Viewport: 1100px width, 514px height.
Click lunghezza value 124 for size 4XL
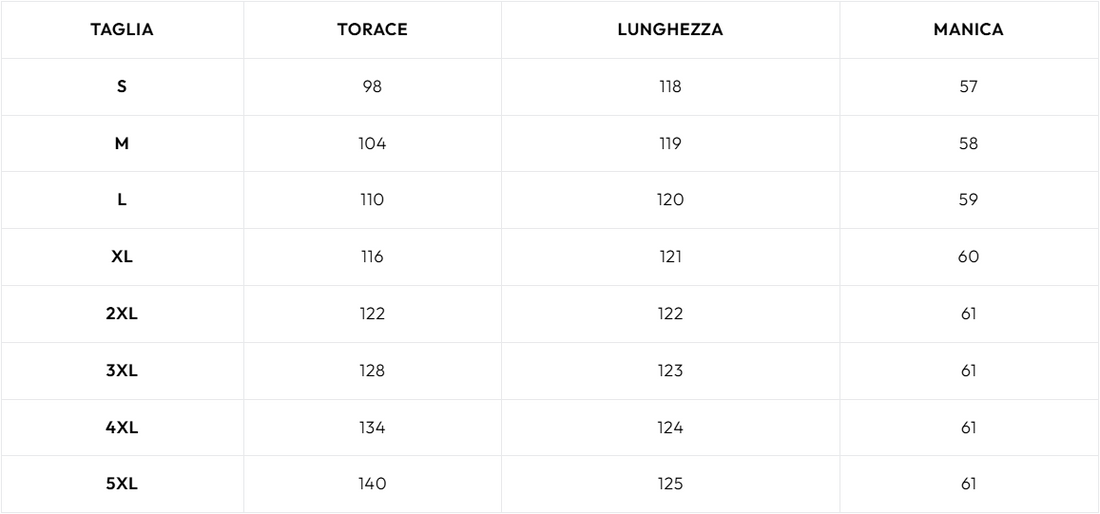pos(670,427)
